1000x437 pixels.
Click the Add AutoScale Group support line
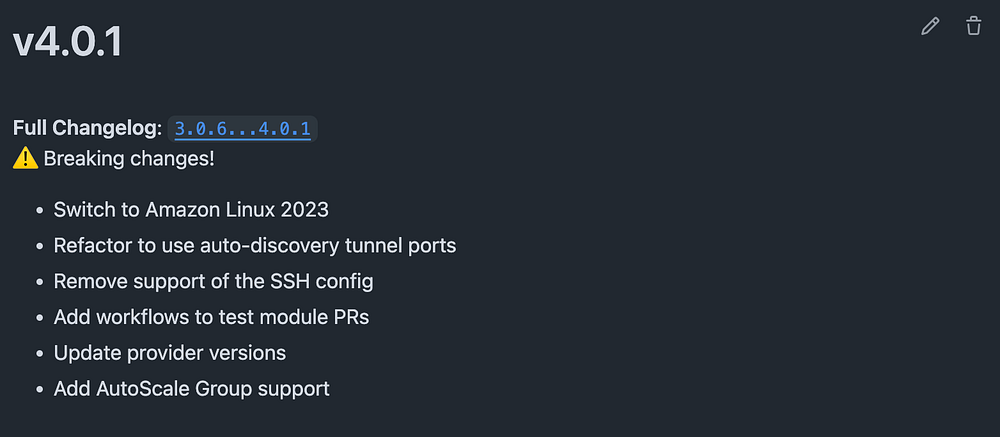pyautogui.click(x=191, y=389)
